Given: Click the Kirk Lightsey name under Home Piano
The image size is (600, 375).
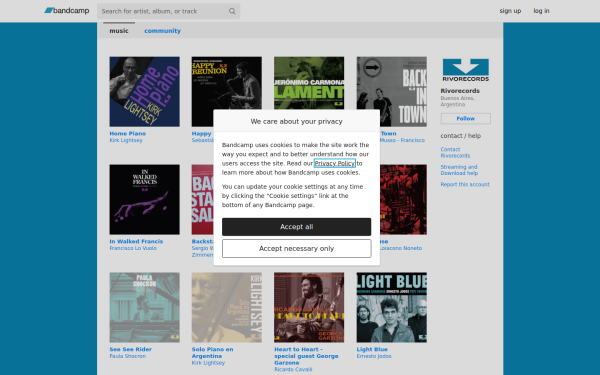Looking at the screenshot, I should [x=126, y=140].
